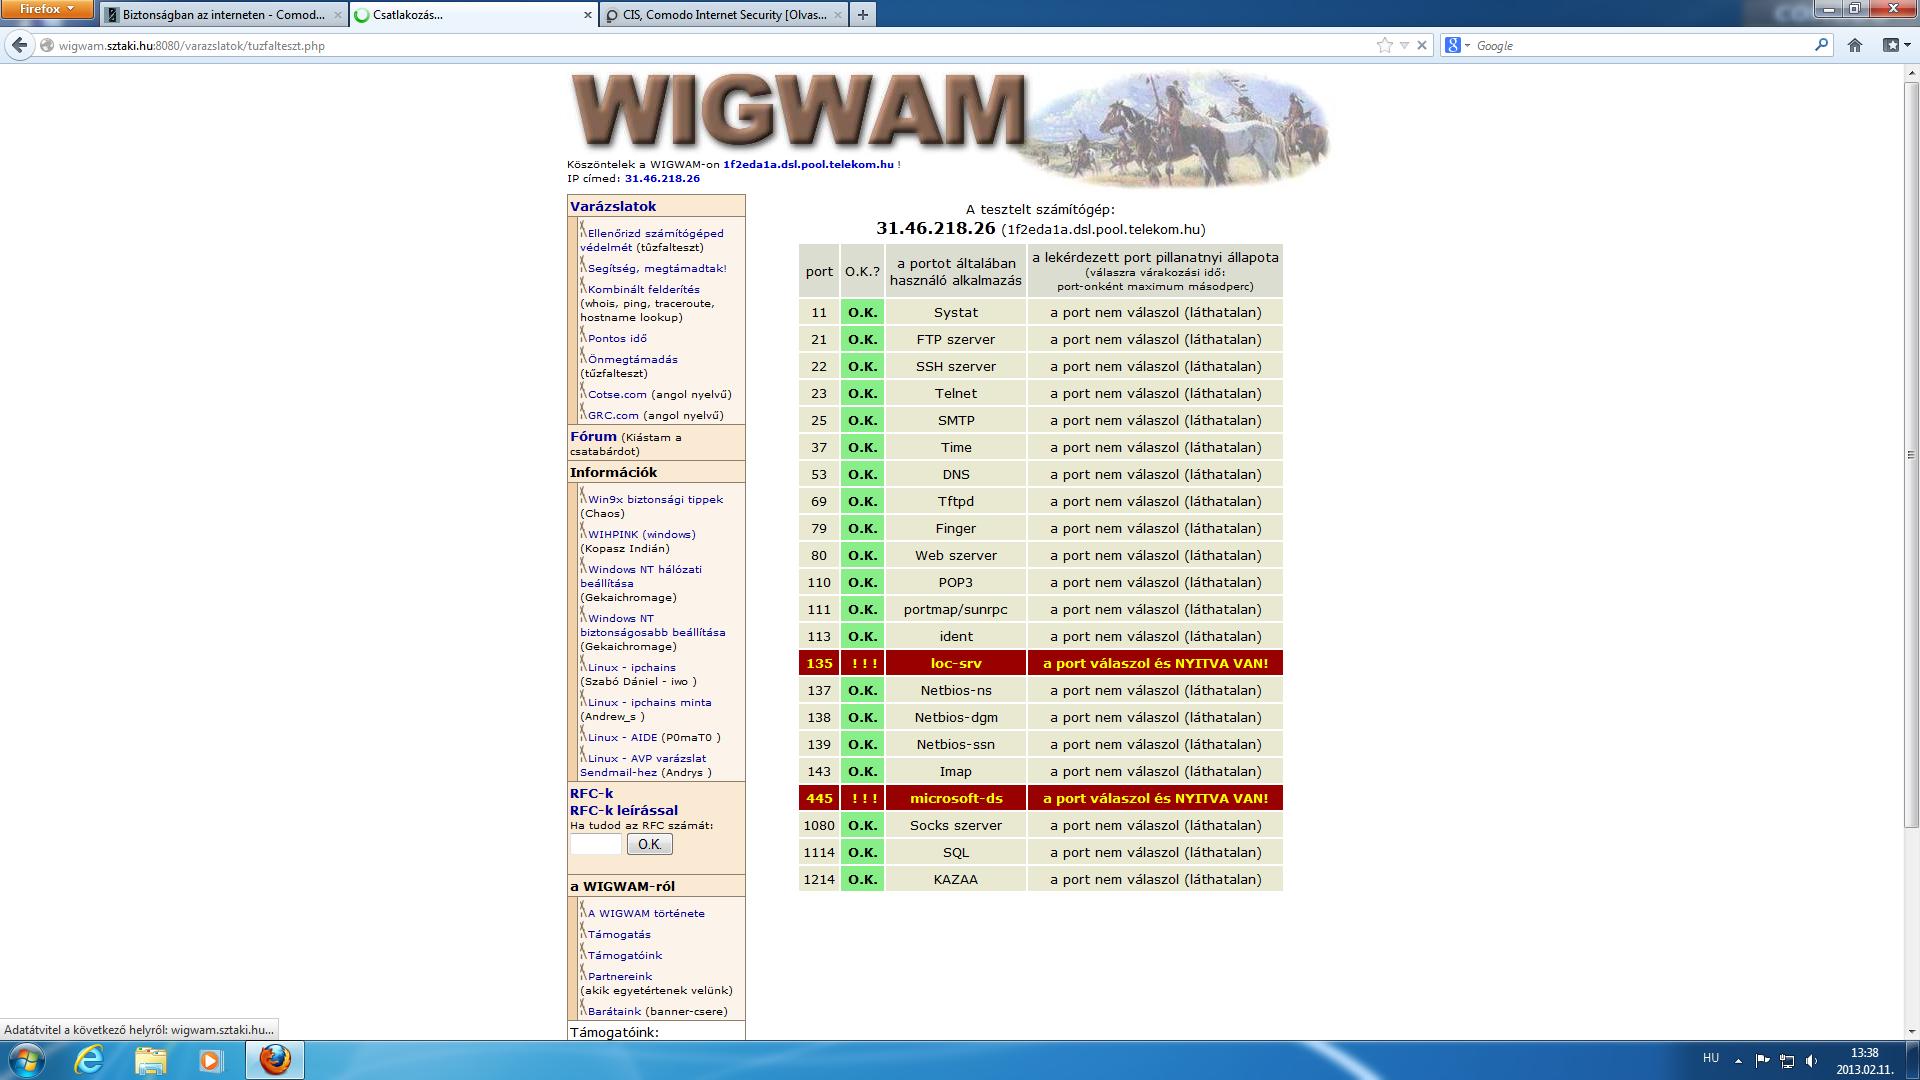Open Barátaink link
Image resolution: width=1920 pixels, height=1080 pixels.
click(614, 1011)
